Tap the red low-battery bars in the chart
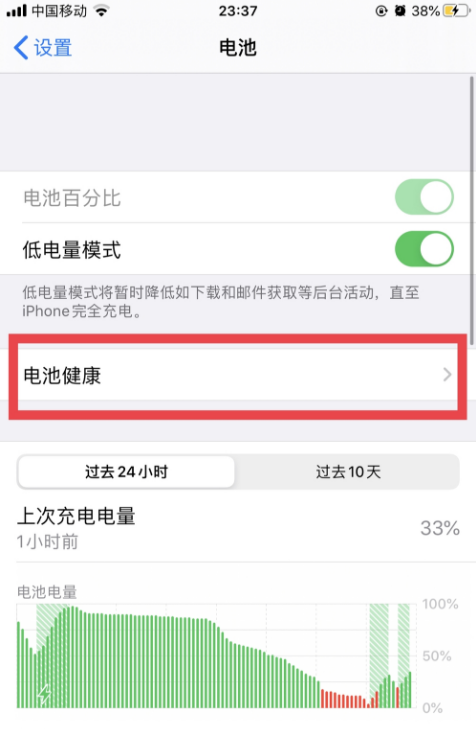476x729 pixels. coord(343,699)
